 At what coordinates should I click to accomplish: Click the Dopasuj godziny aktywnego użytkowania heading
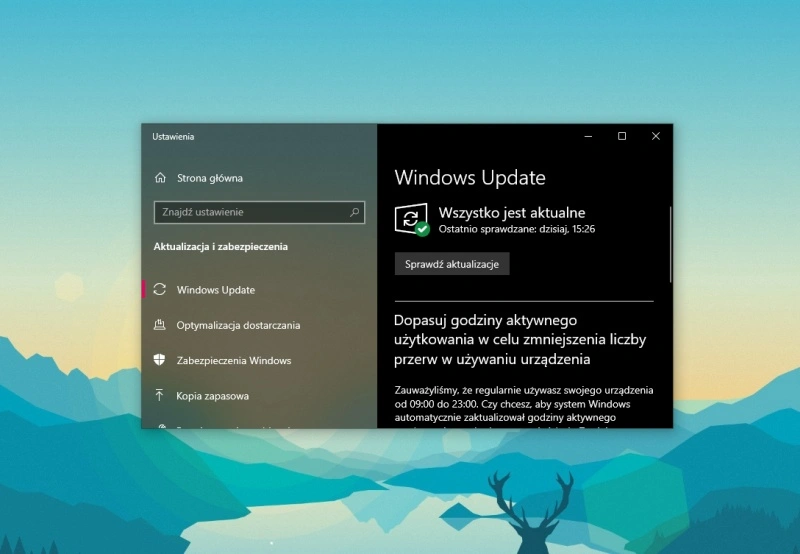point(520,340)
